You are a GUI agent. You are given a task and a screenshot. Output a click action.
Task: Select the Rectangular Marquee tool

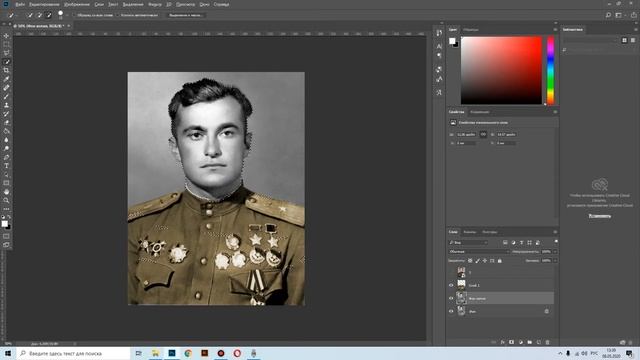(6, 44)
